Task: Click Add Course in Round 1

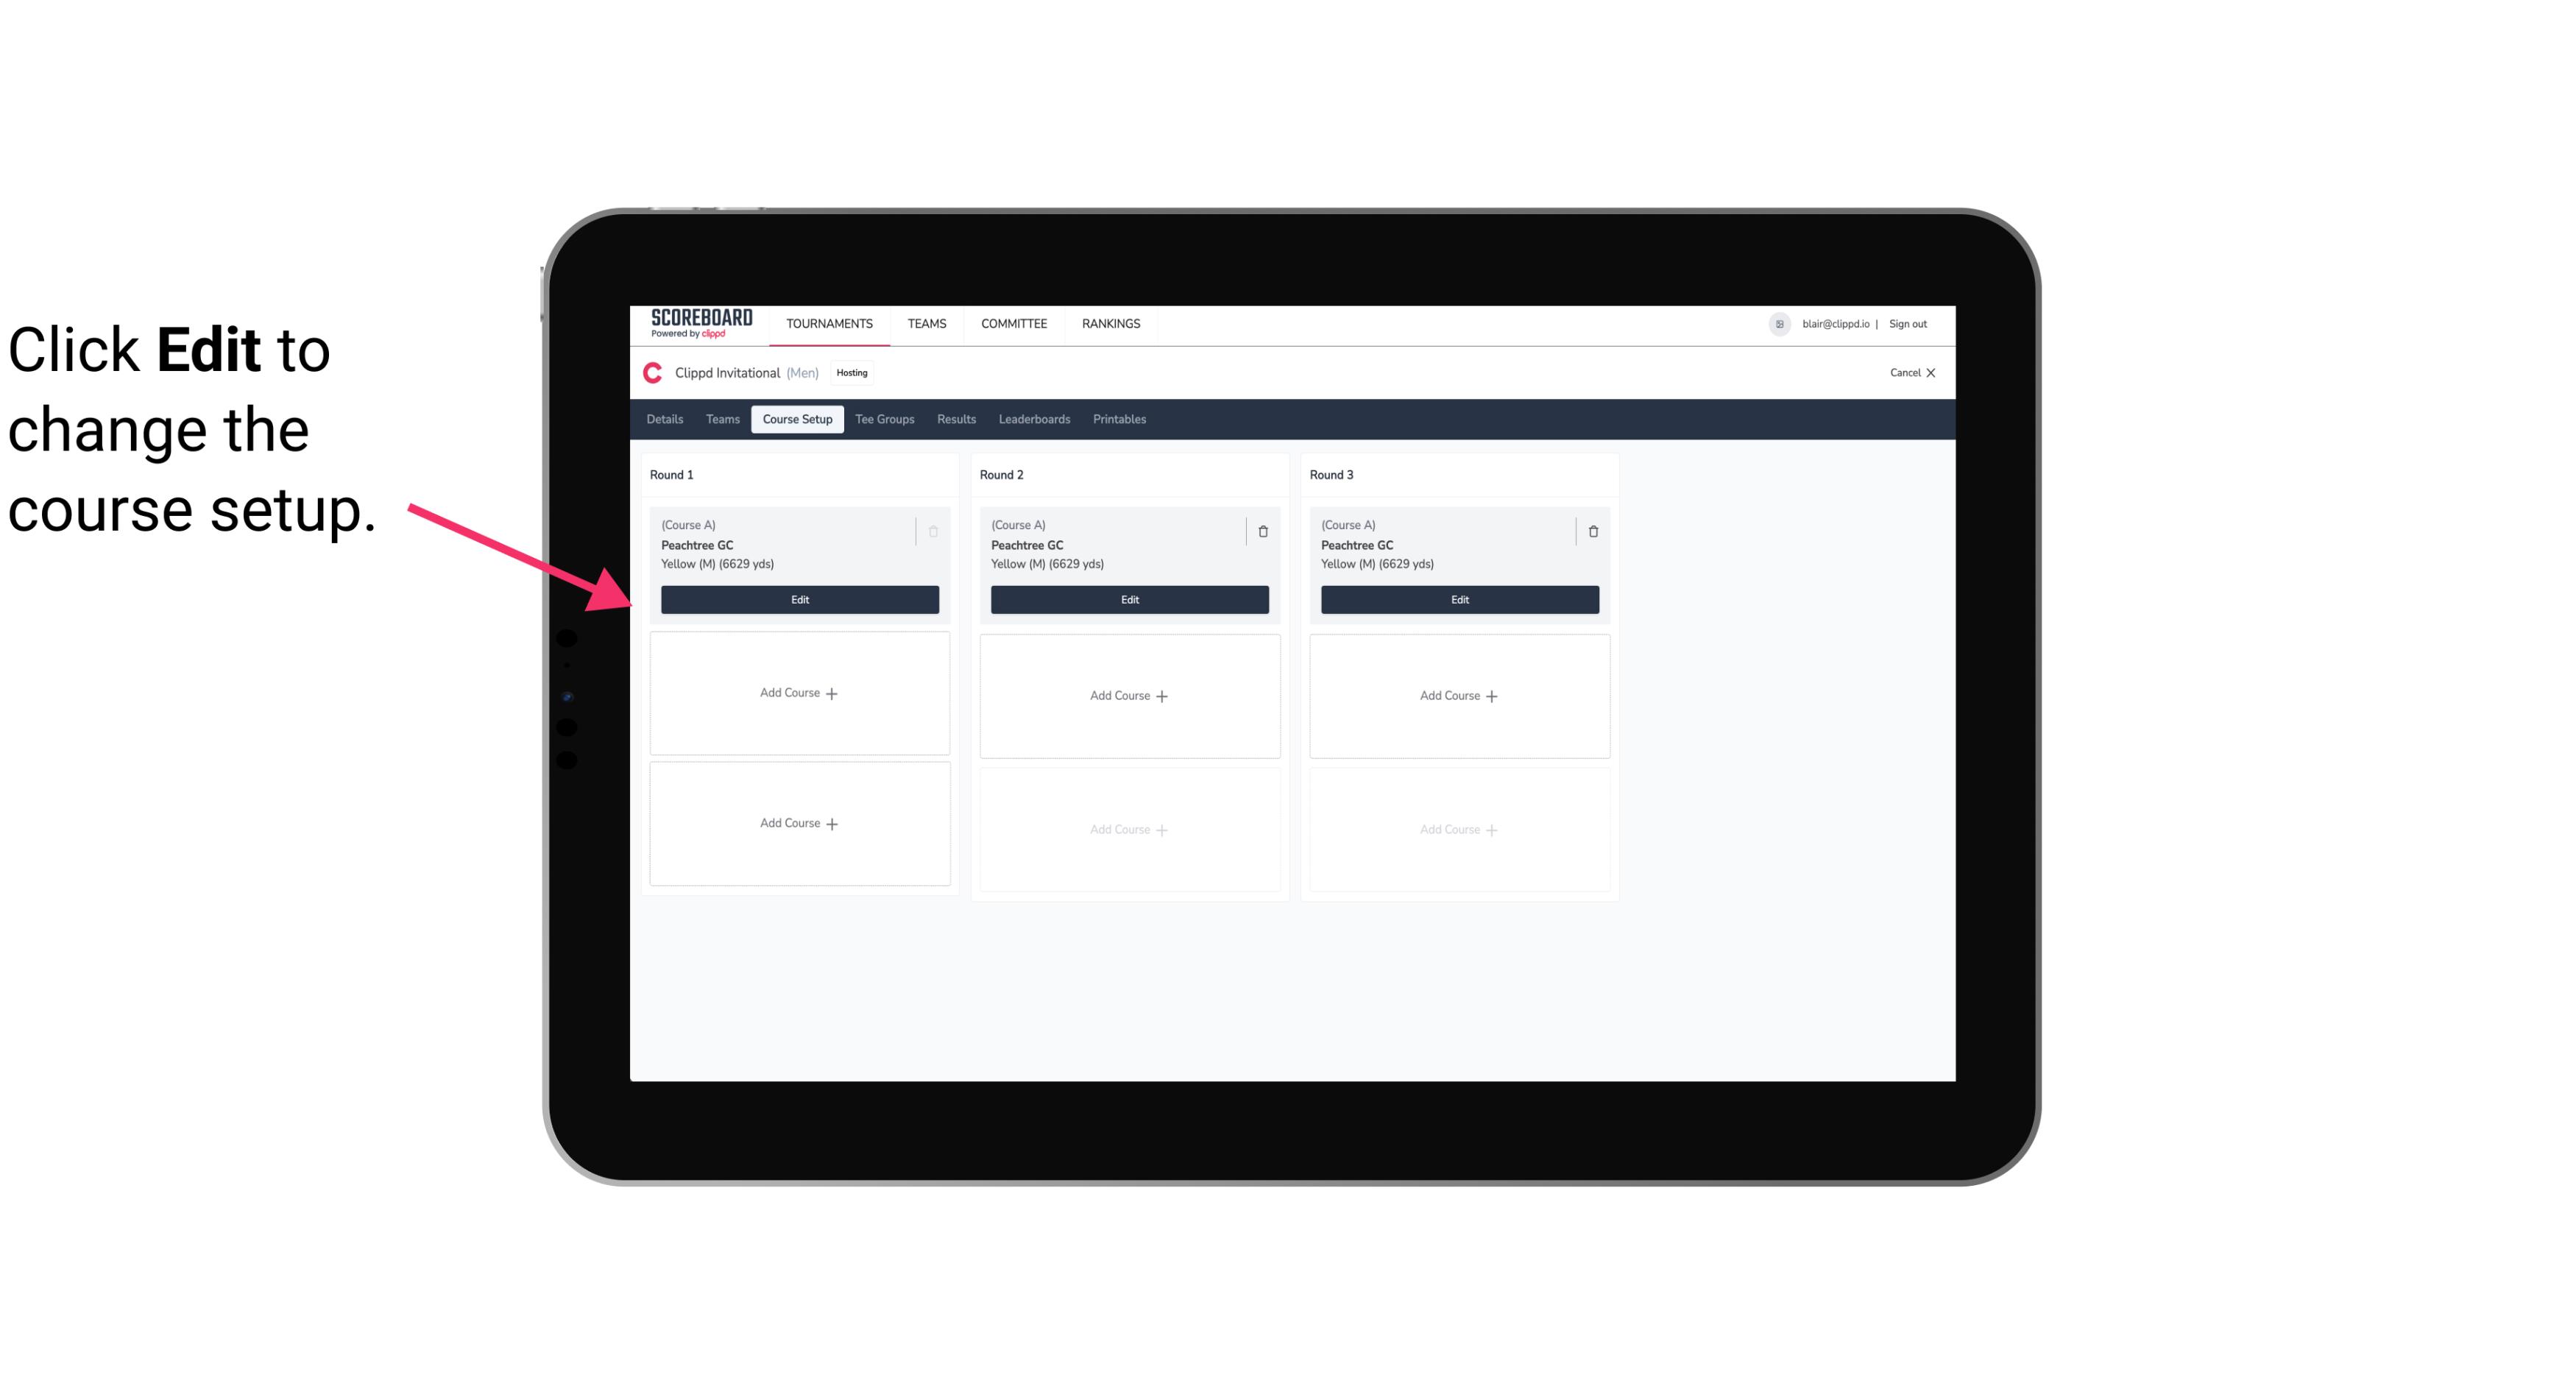Action: (799, 695)
